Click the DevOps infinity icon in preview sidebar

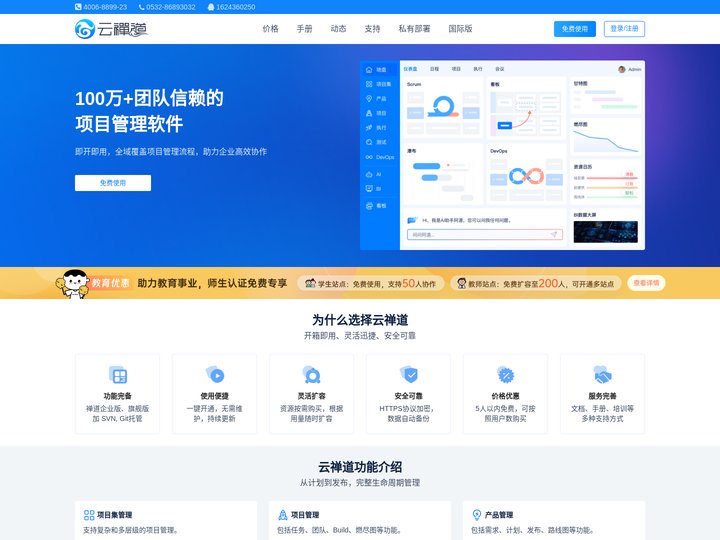coord(369,157)
